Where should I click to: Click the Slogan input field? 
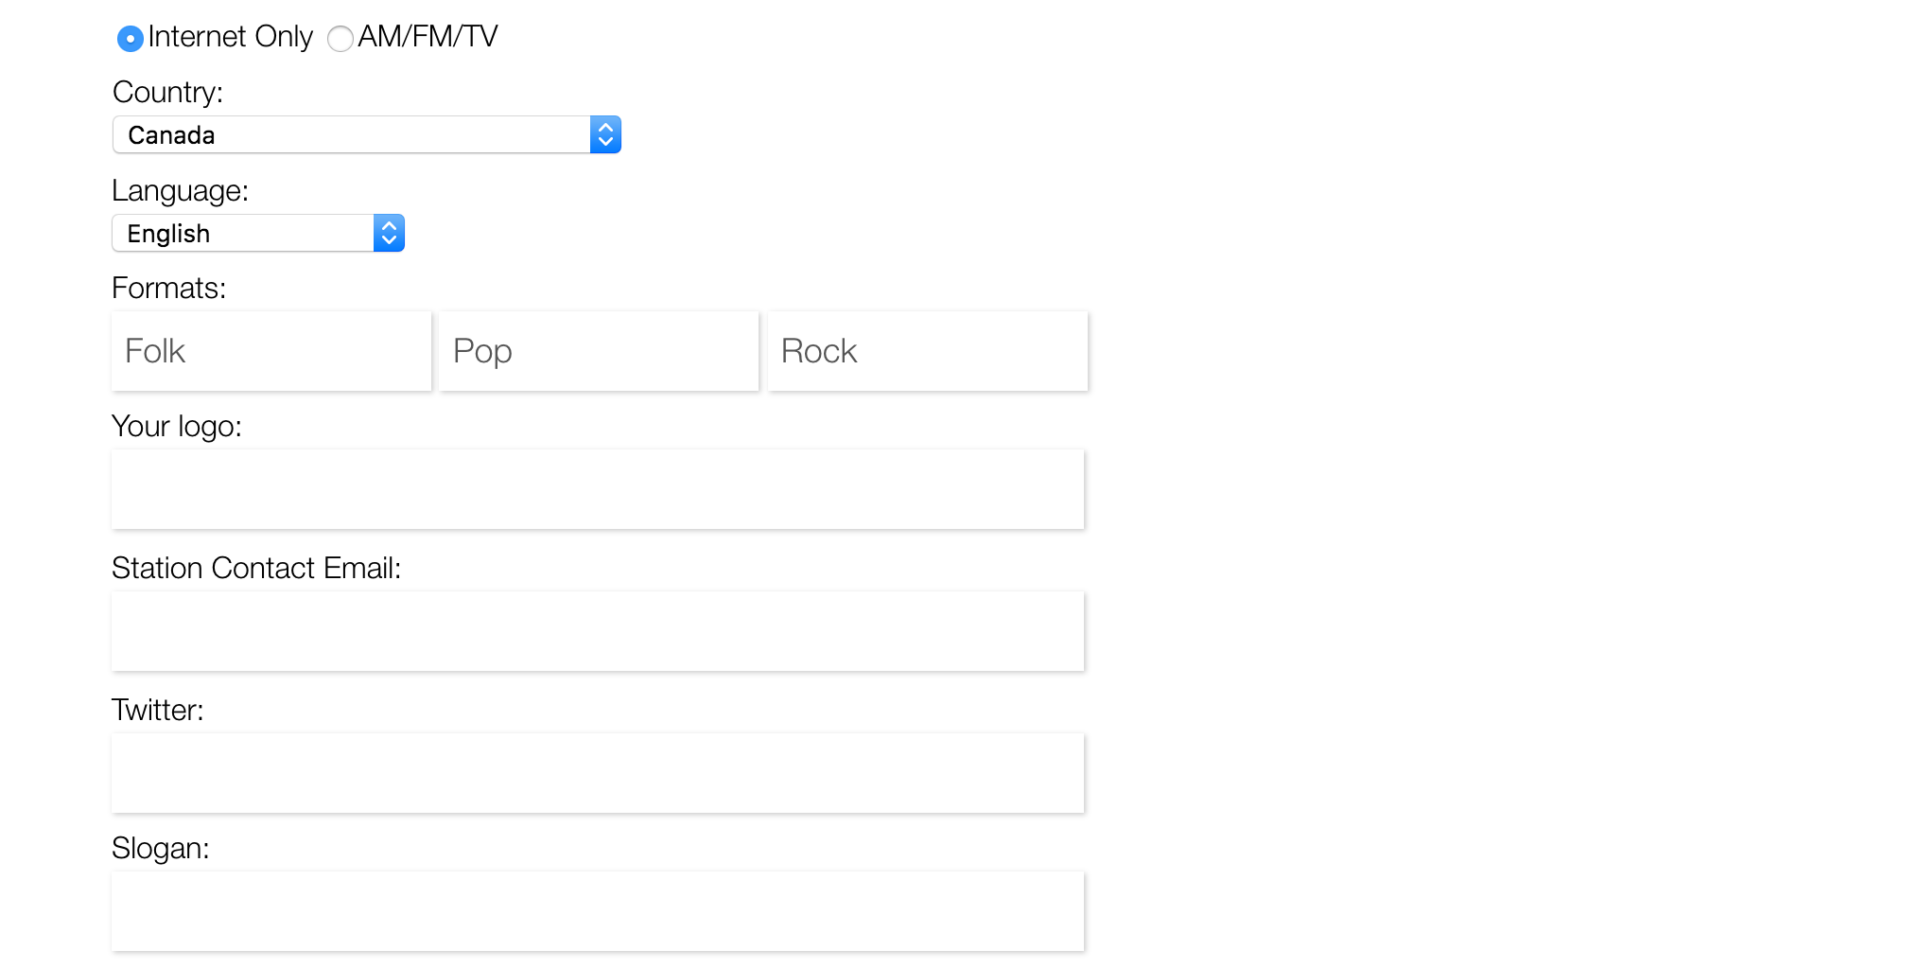click(597, 911)
